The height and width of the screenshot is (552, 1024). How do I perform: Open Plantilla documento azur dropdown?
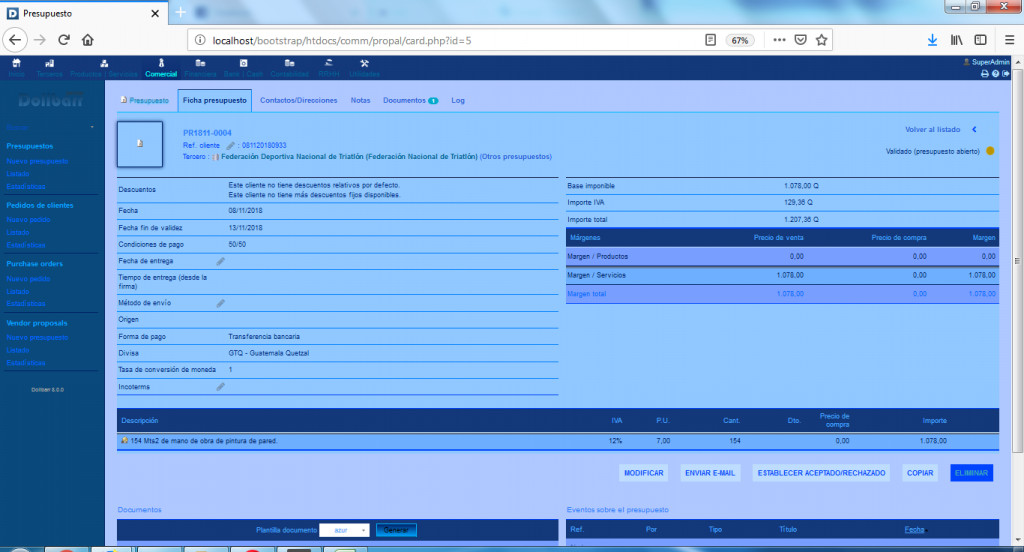[x=344, y=530]
